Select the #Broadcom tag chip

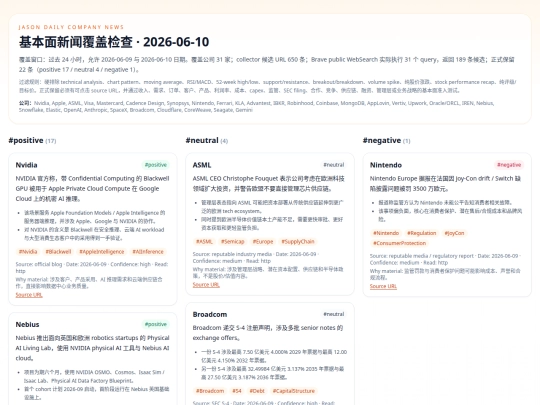pos(210,391)
